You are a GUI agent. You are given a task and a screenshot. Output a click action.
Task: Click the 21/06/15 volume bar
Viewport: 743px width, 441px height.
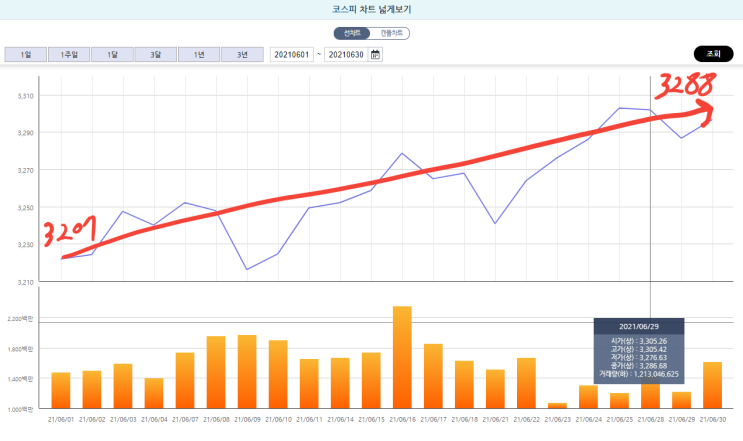tap(371, 380)
